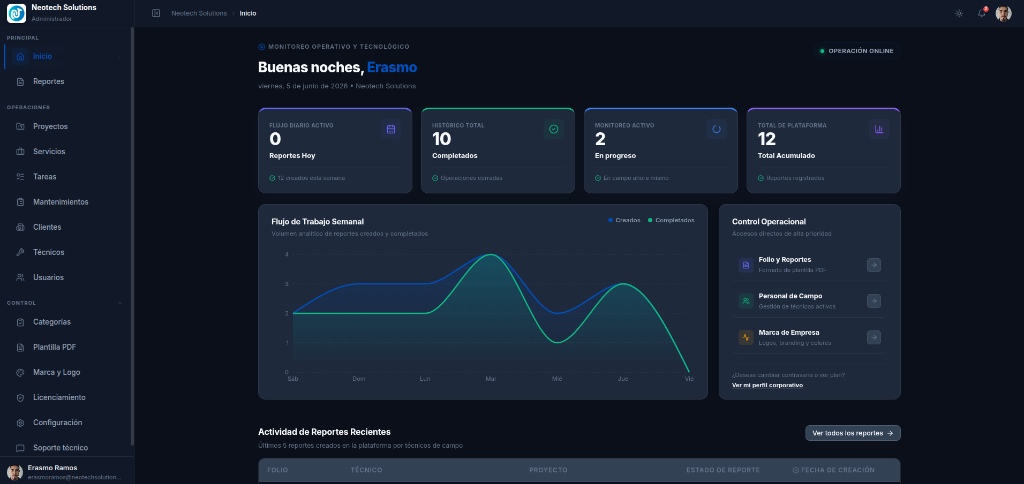Viewport: 1024px width, 484px height.
Task: Click the Ver todos los reportes button
Action: click(853, 433)
